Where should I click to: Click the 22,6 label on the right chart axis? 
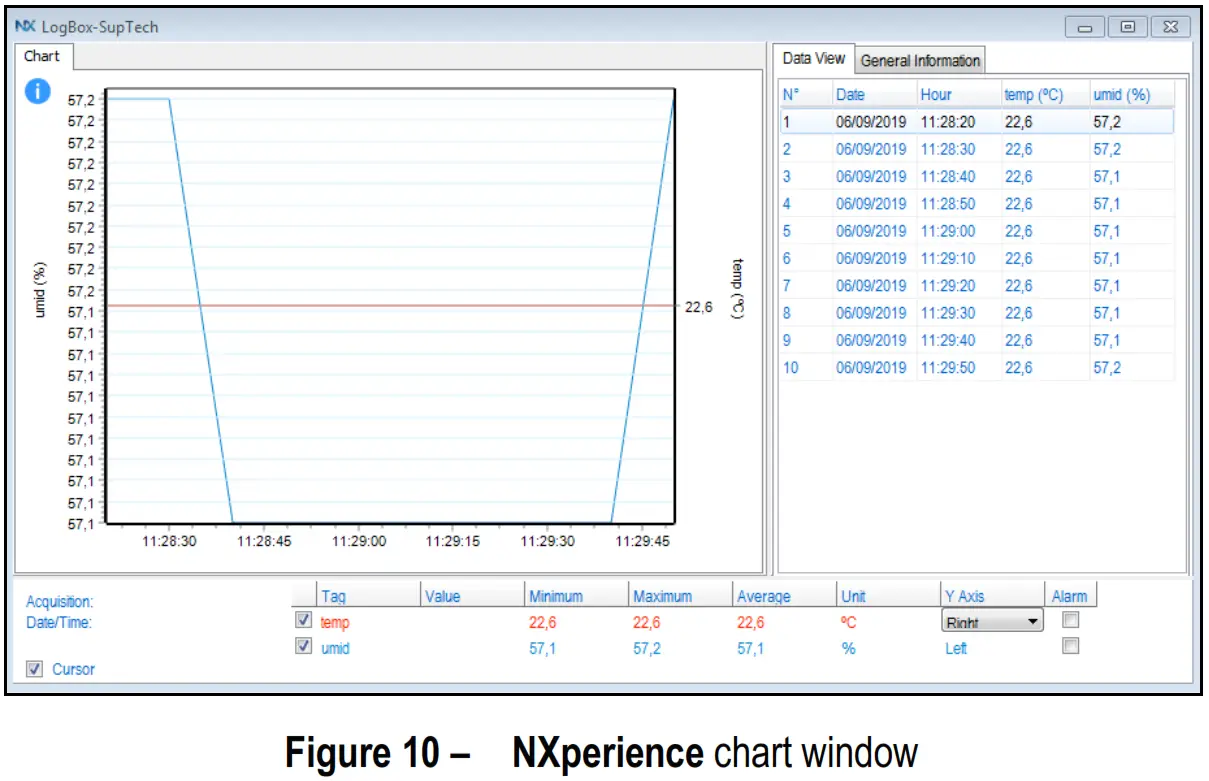point(698,307)
